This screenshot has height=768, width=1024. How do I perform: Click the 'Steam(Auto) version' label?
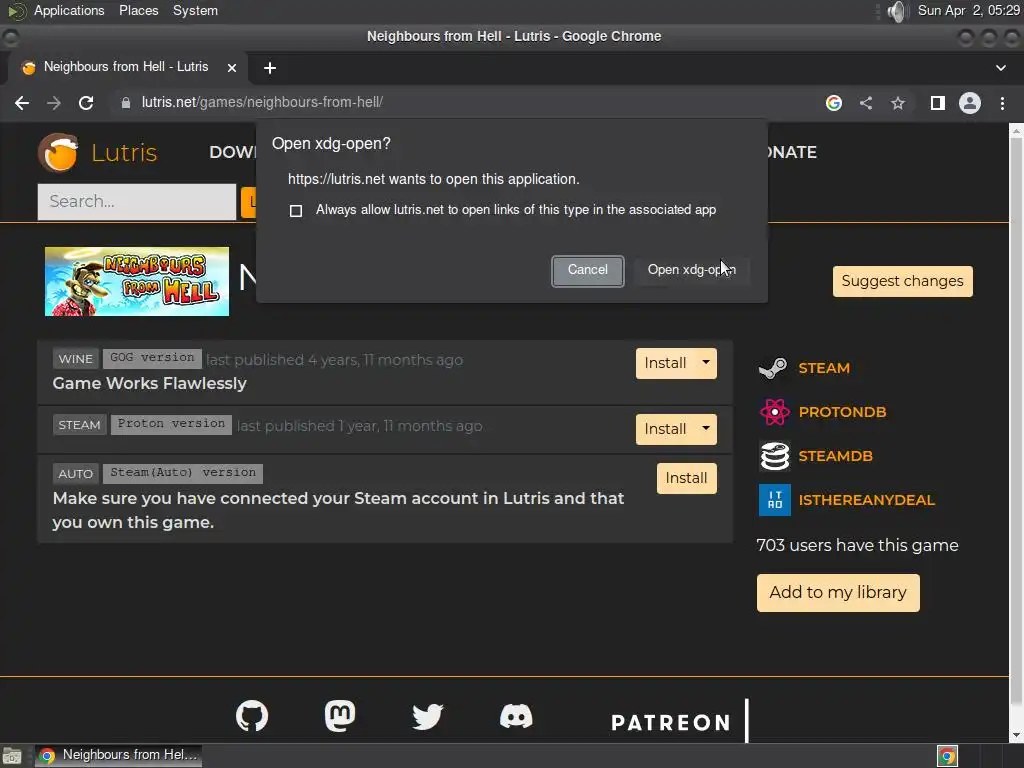tap(183, 473)
